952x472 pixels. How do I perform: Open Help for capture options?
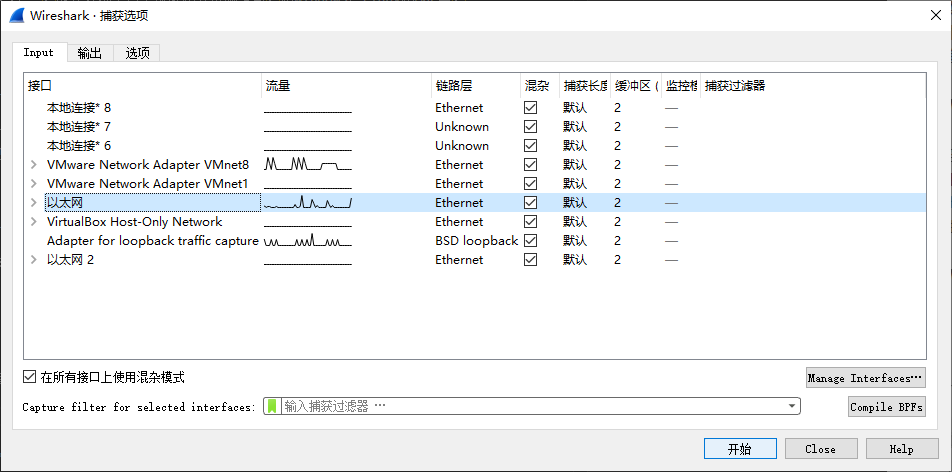tap(902, 449)
